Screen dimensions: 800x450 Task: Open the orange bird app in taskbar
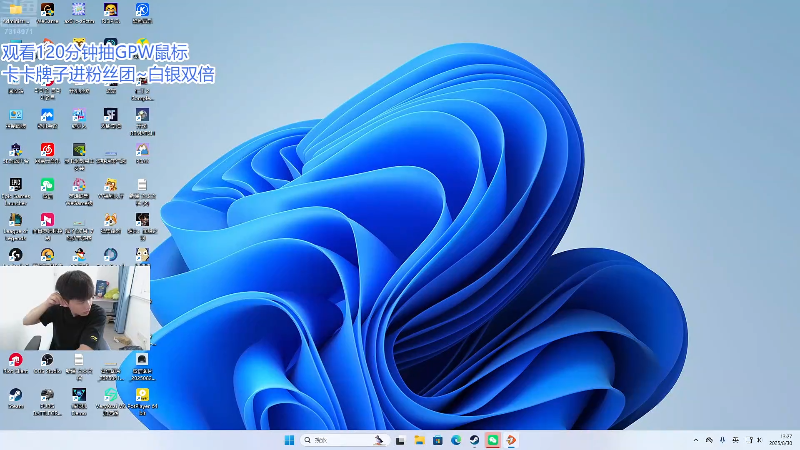[511, 440]
